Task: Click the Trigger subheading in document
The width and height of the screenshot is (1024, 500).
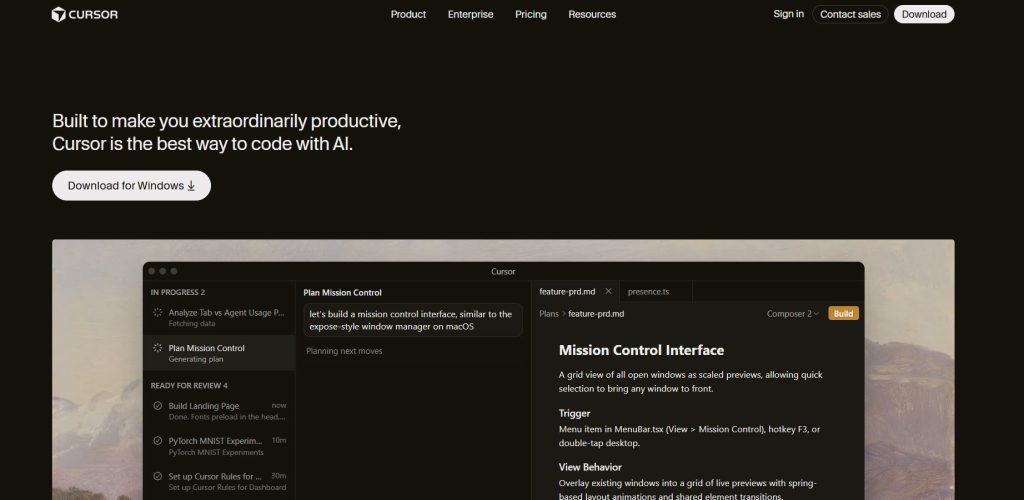Action: tap(574, 413)
